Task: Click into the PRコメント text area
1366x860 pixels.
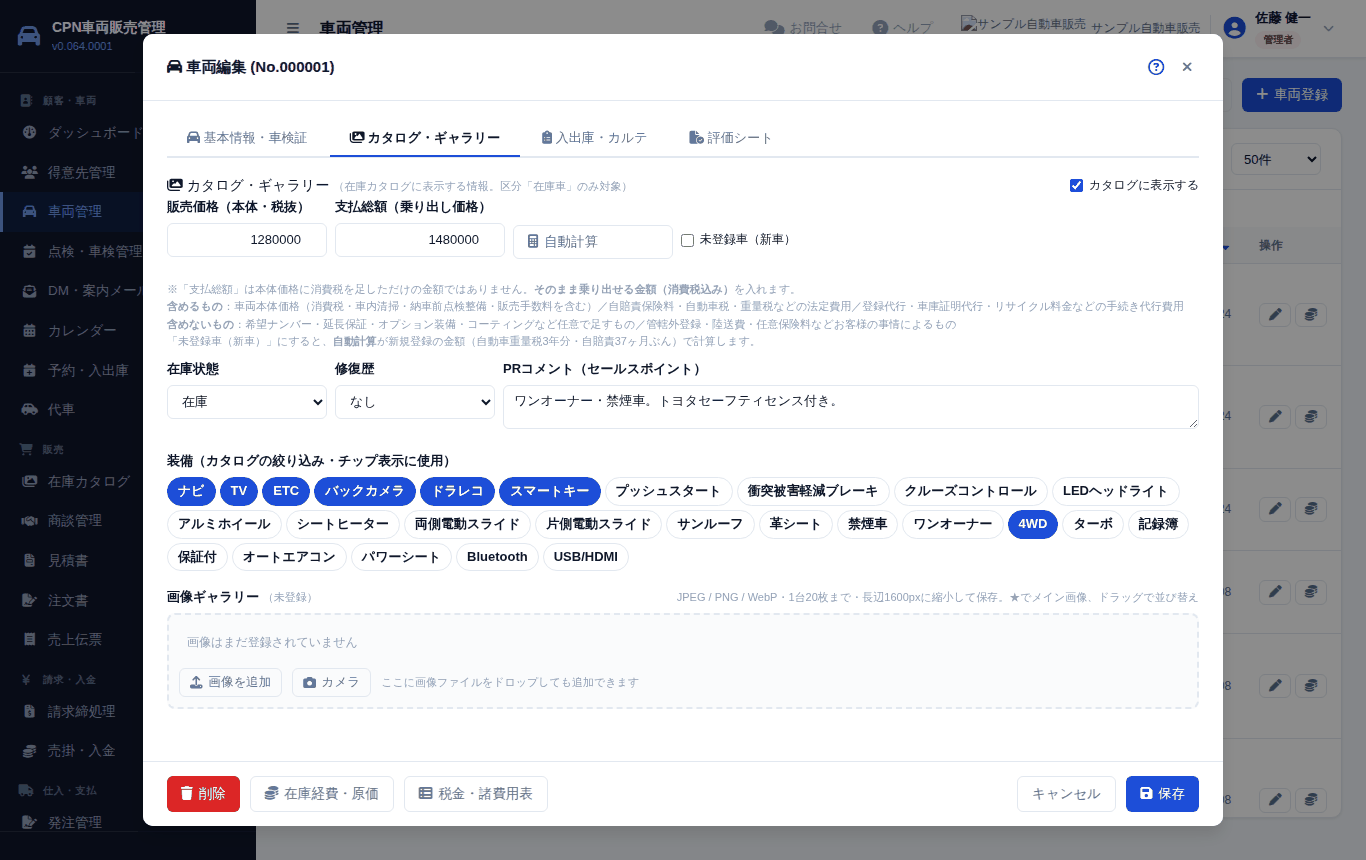Action: click(851, 407)
